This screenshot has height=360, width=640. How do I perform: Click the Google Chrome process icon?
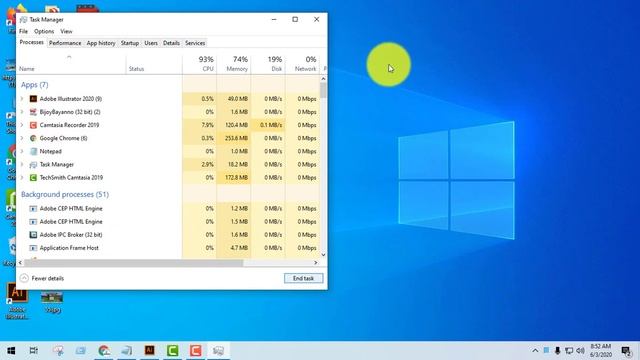[33, 138]
